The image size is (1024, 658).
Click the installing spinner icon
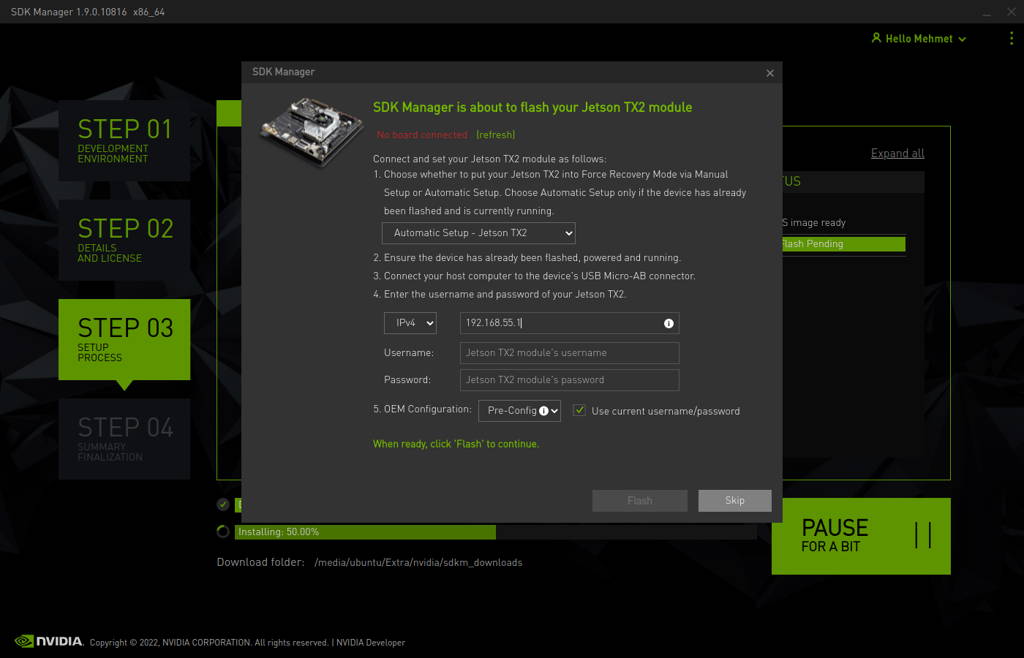pyautogui.click(x=223, y=531)
